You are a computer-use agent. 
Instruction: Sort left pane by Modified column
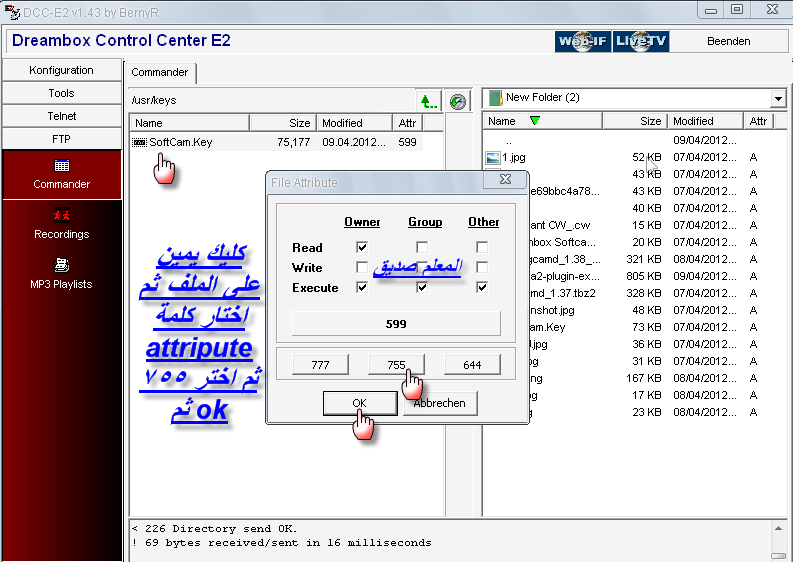354,123
